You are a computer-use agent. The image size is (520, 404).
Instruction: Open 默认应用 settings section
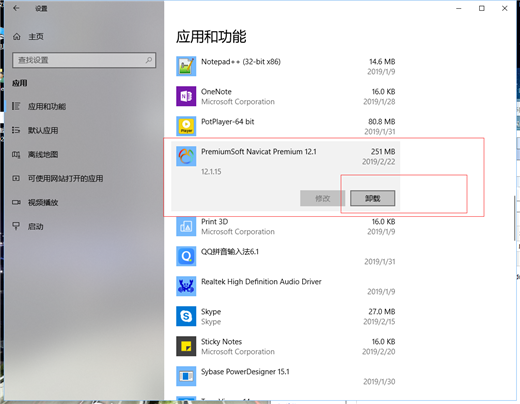[43, 130]
